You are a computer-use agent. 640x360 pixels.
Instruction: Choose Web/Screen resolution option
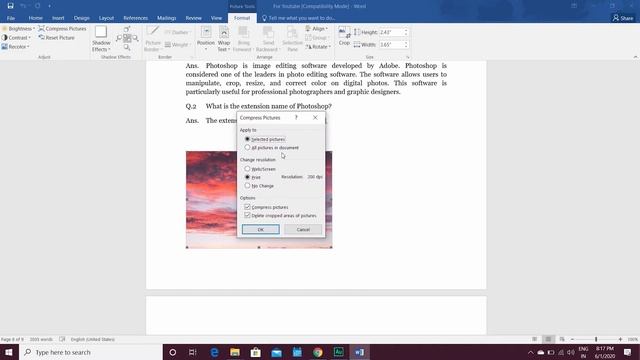coord(247,169)
